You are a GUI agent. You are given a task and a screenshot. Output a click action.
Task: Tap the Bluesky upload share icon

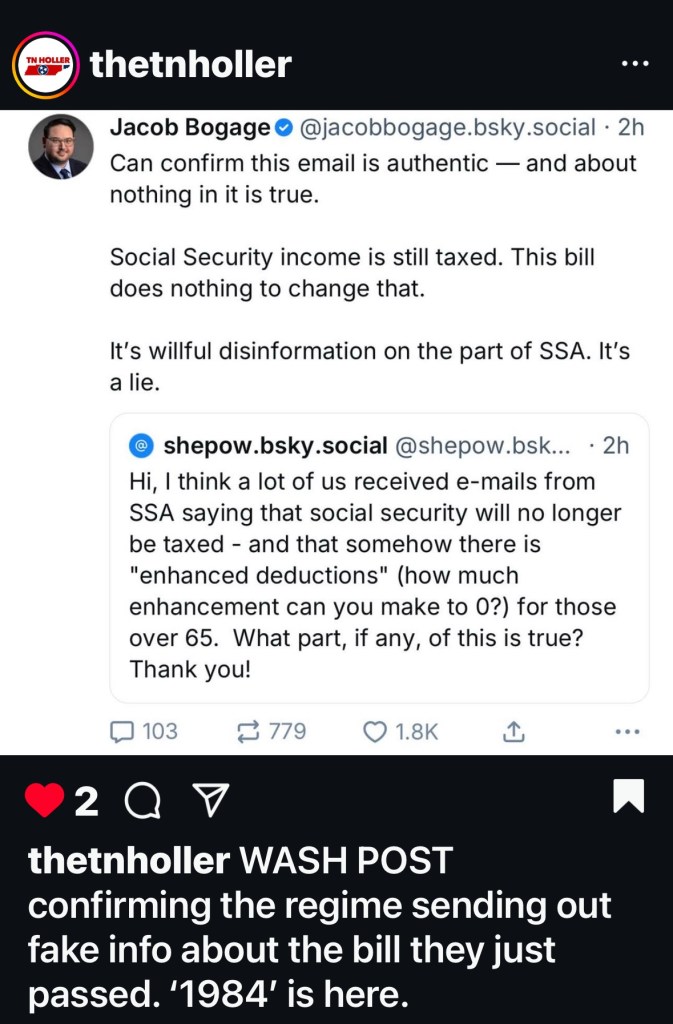pyautogui.click(x=512, y=732)
